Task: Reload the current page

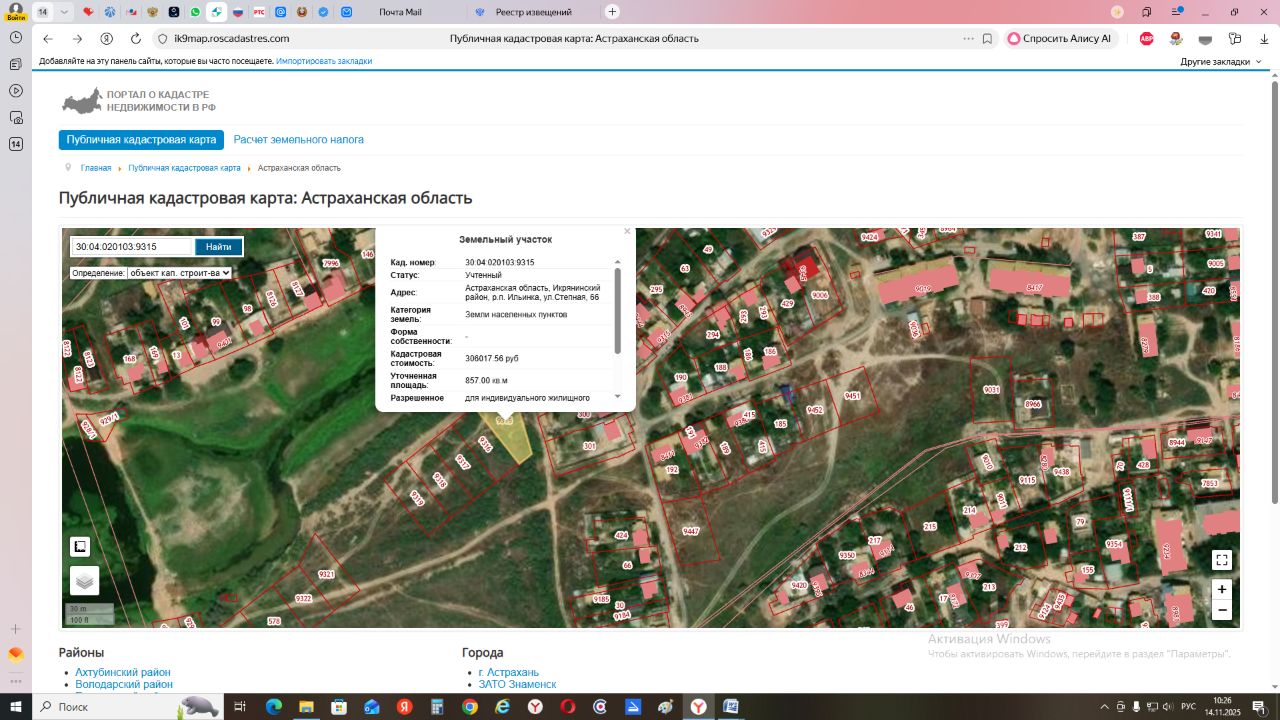Action: [x=136, y=39]
